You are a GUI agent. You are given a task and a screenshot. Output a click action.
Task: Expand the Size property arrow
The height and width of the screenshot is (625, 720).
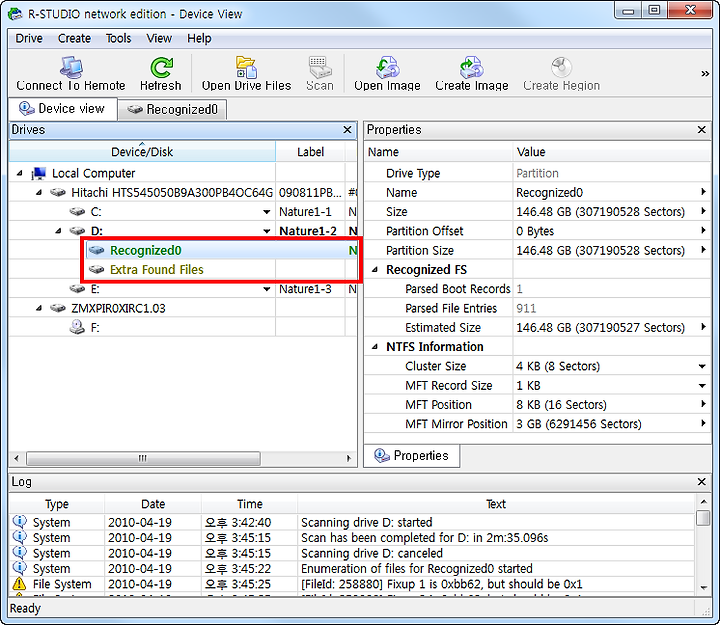click(703, 211)
